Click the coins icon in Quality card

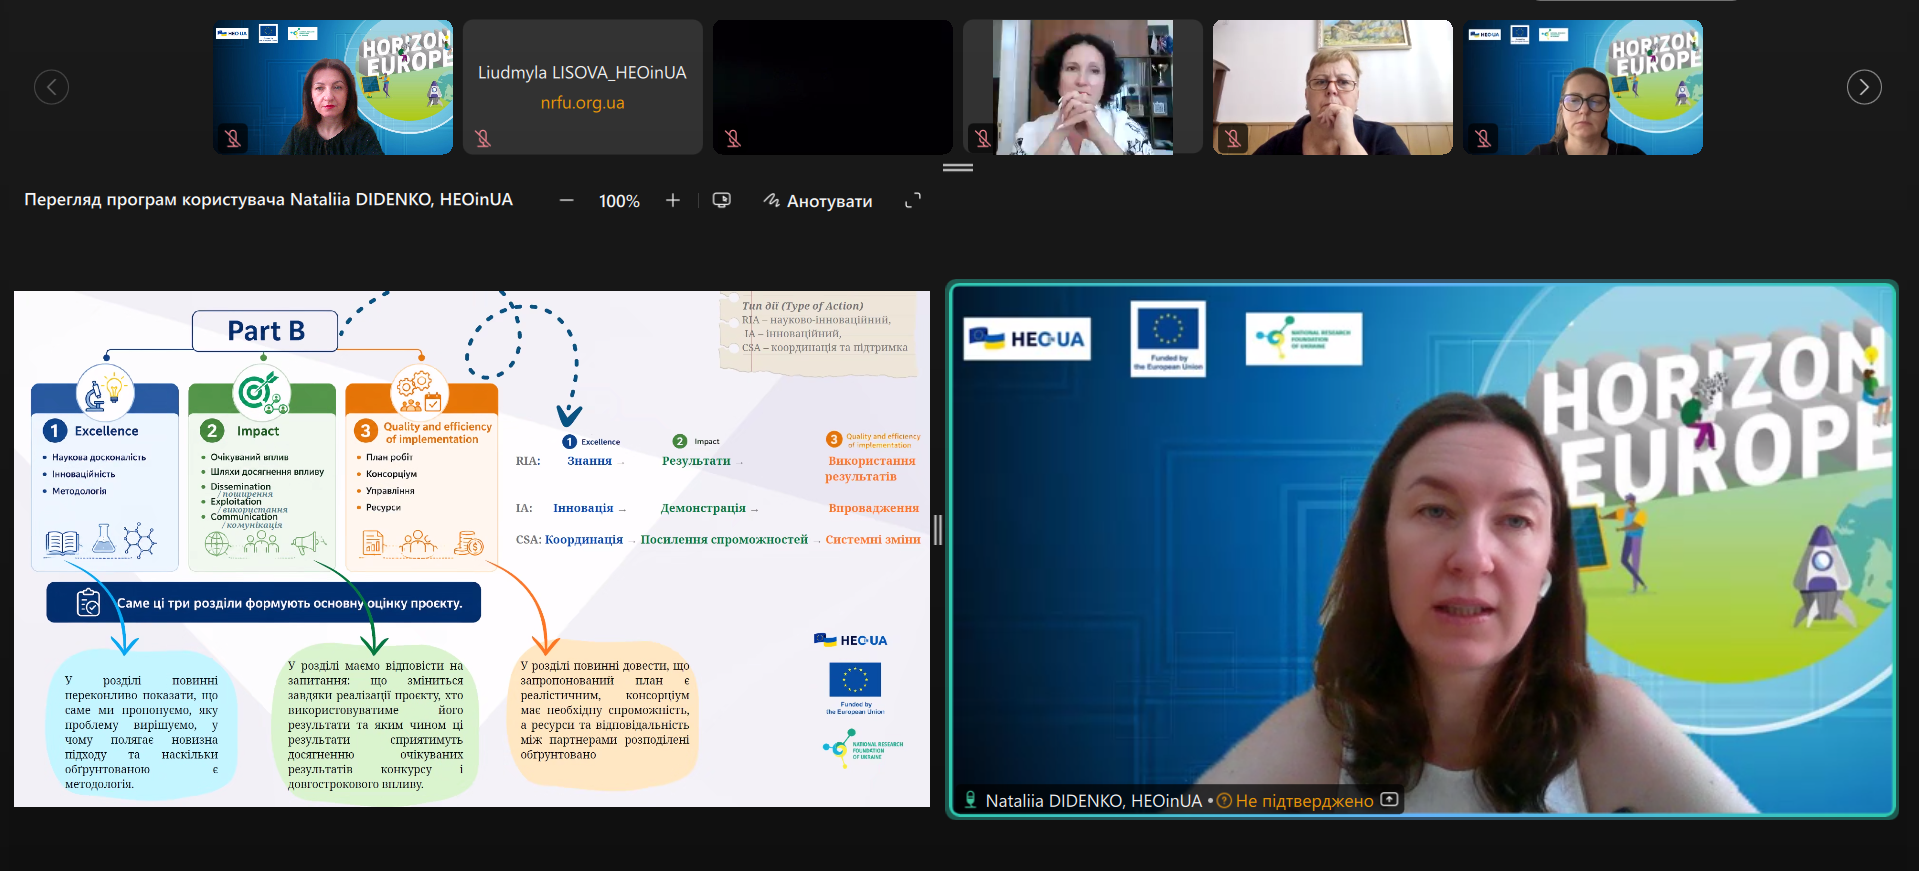pos(469,543)
